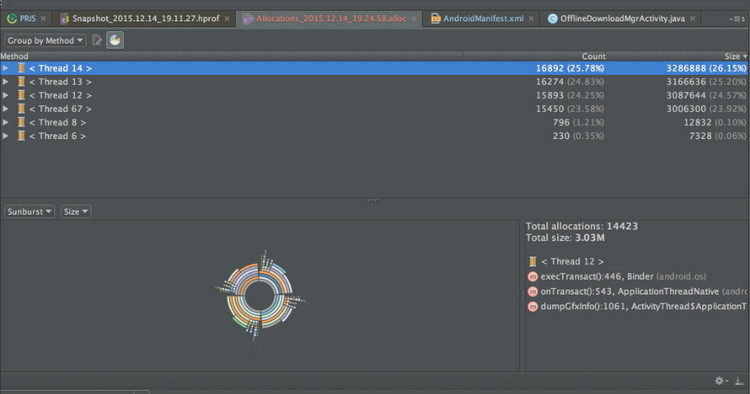Close the Allocations alloc tab
Image resolution: width=750 pixels, height=394 pixels.
414,19
